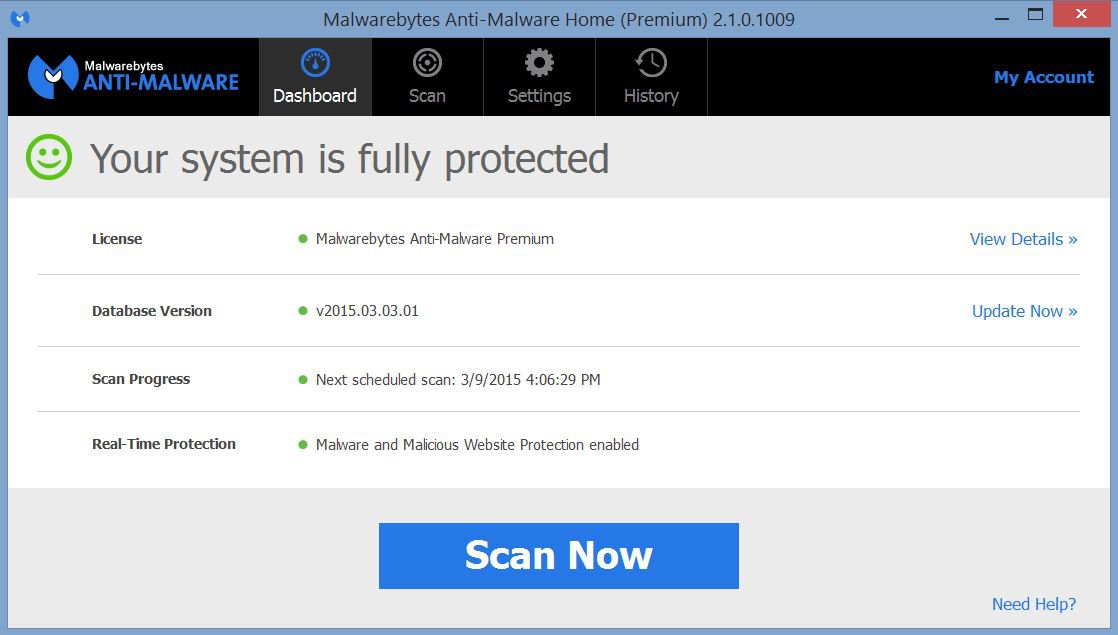Click Update Now » for database
Viewport: 1118px width, 635px height.
click(1024, 311)
